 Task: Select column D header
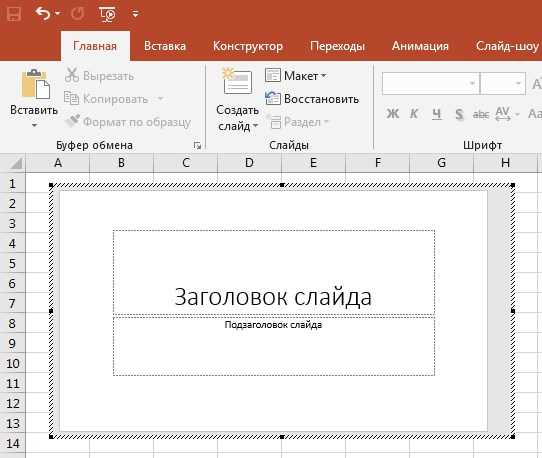click(249, 162)
